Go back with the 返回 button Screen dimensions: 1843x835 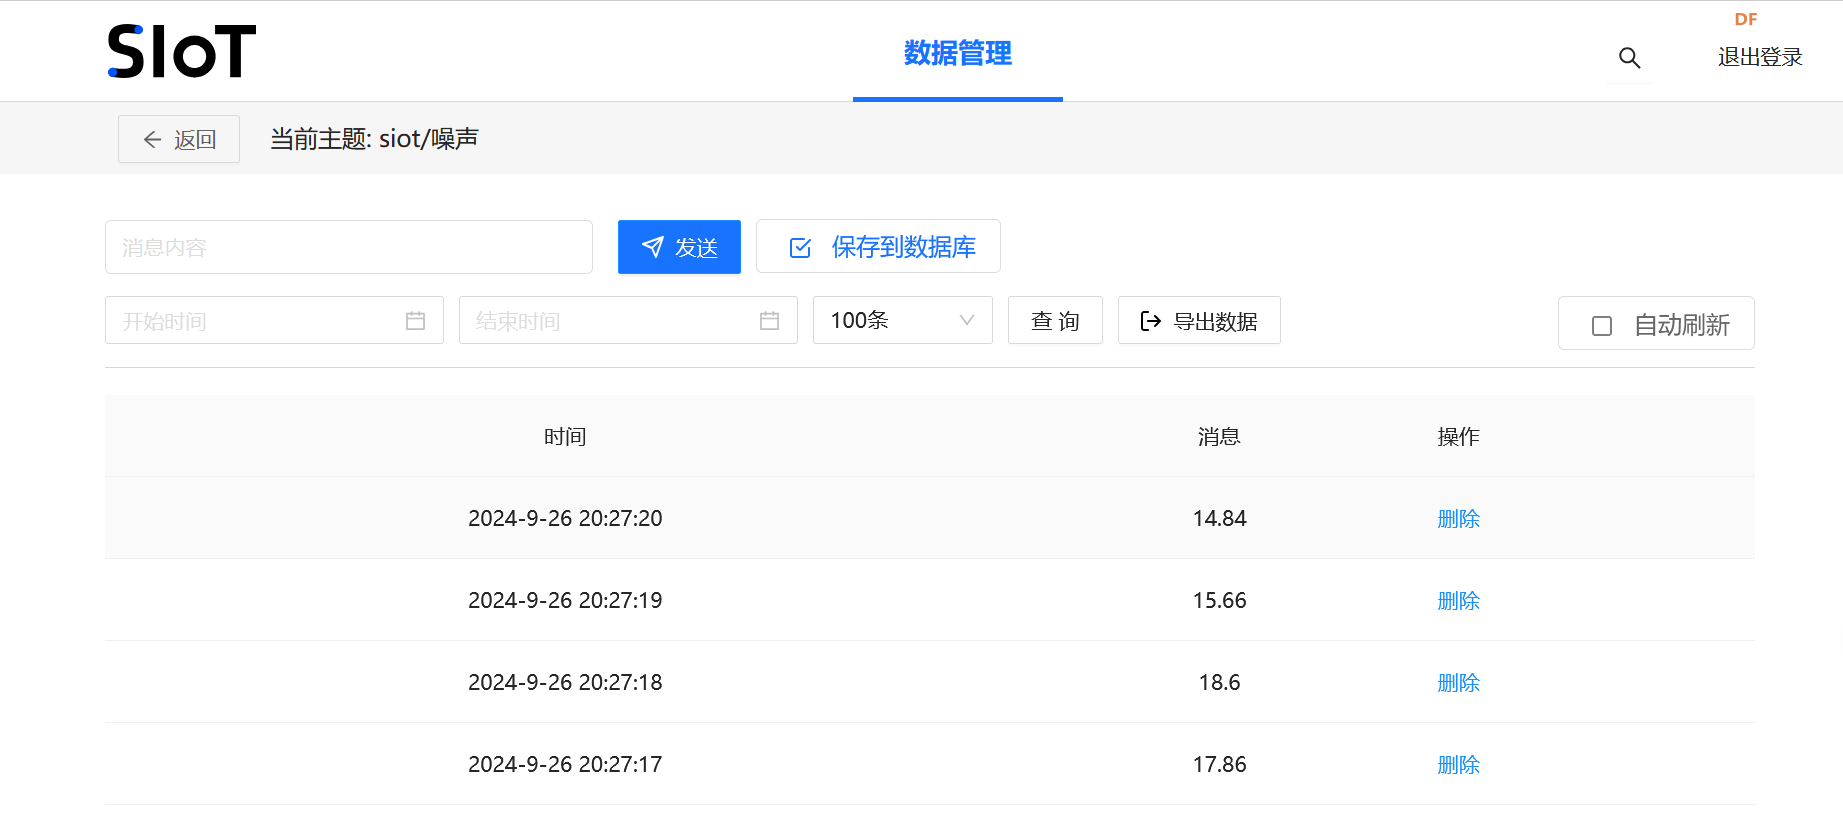coord(179,139)
